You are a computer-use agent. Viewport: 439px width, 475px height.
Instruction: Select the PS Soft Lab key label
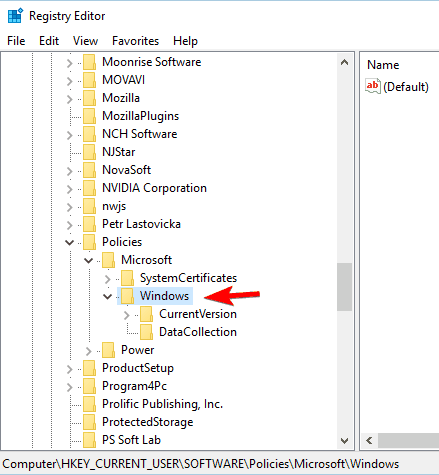[x=131, y=440]
